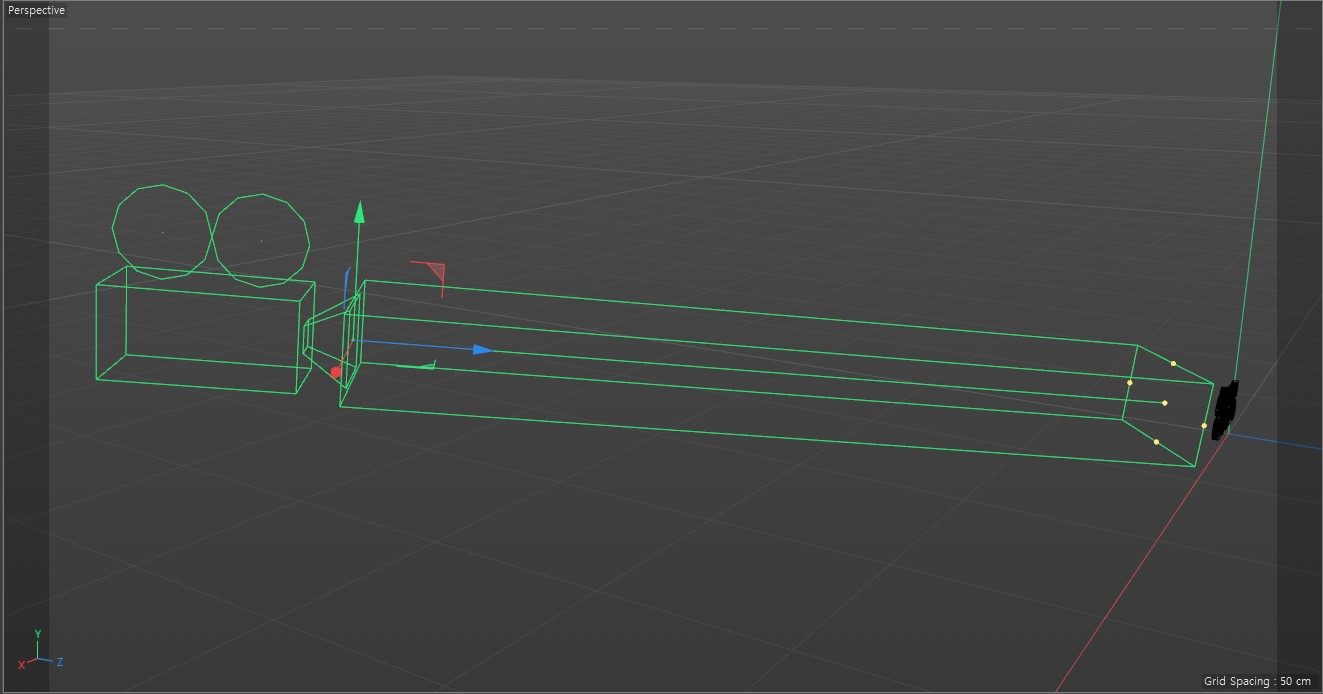
Task: Click the Grid Spacing : 50 cm readout
Action: pyautogui.click(x=1257, y=681)
